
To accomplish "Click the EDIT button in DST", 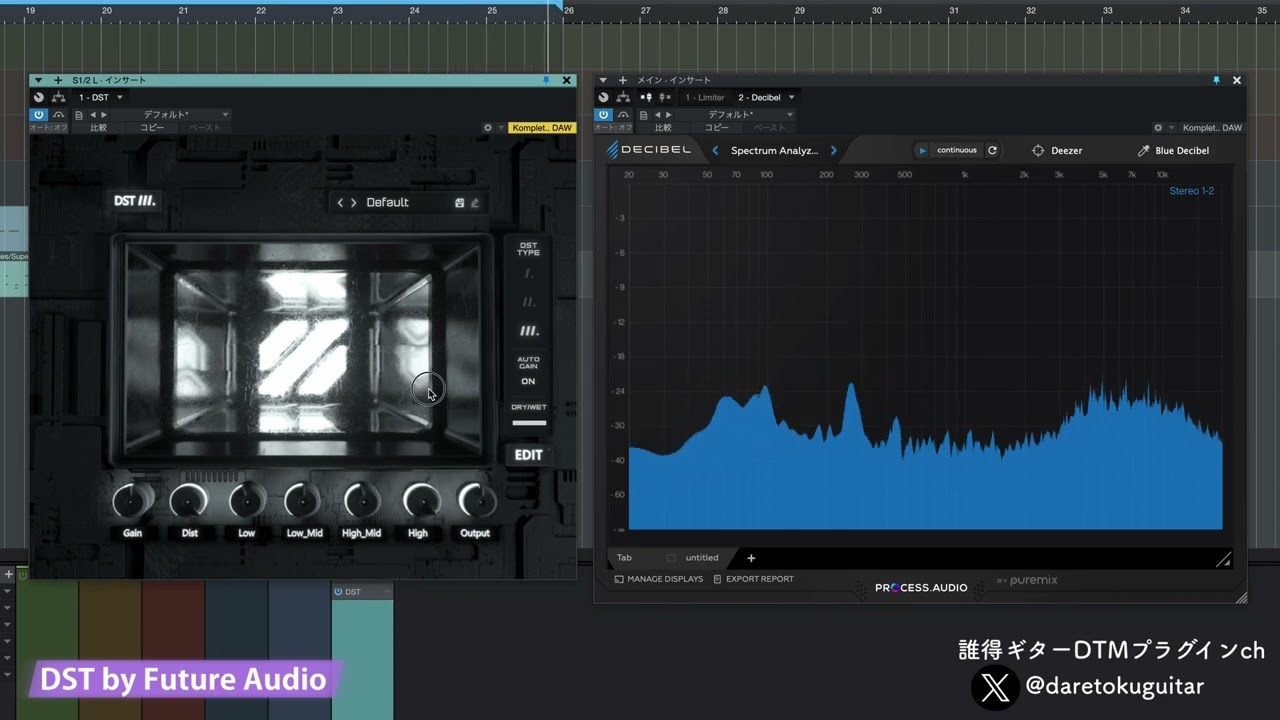I will 528,455.
